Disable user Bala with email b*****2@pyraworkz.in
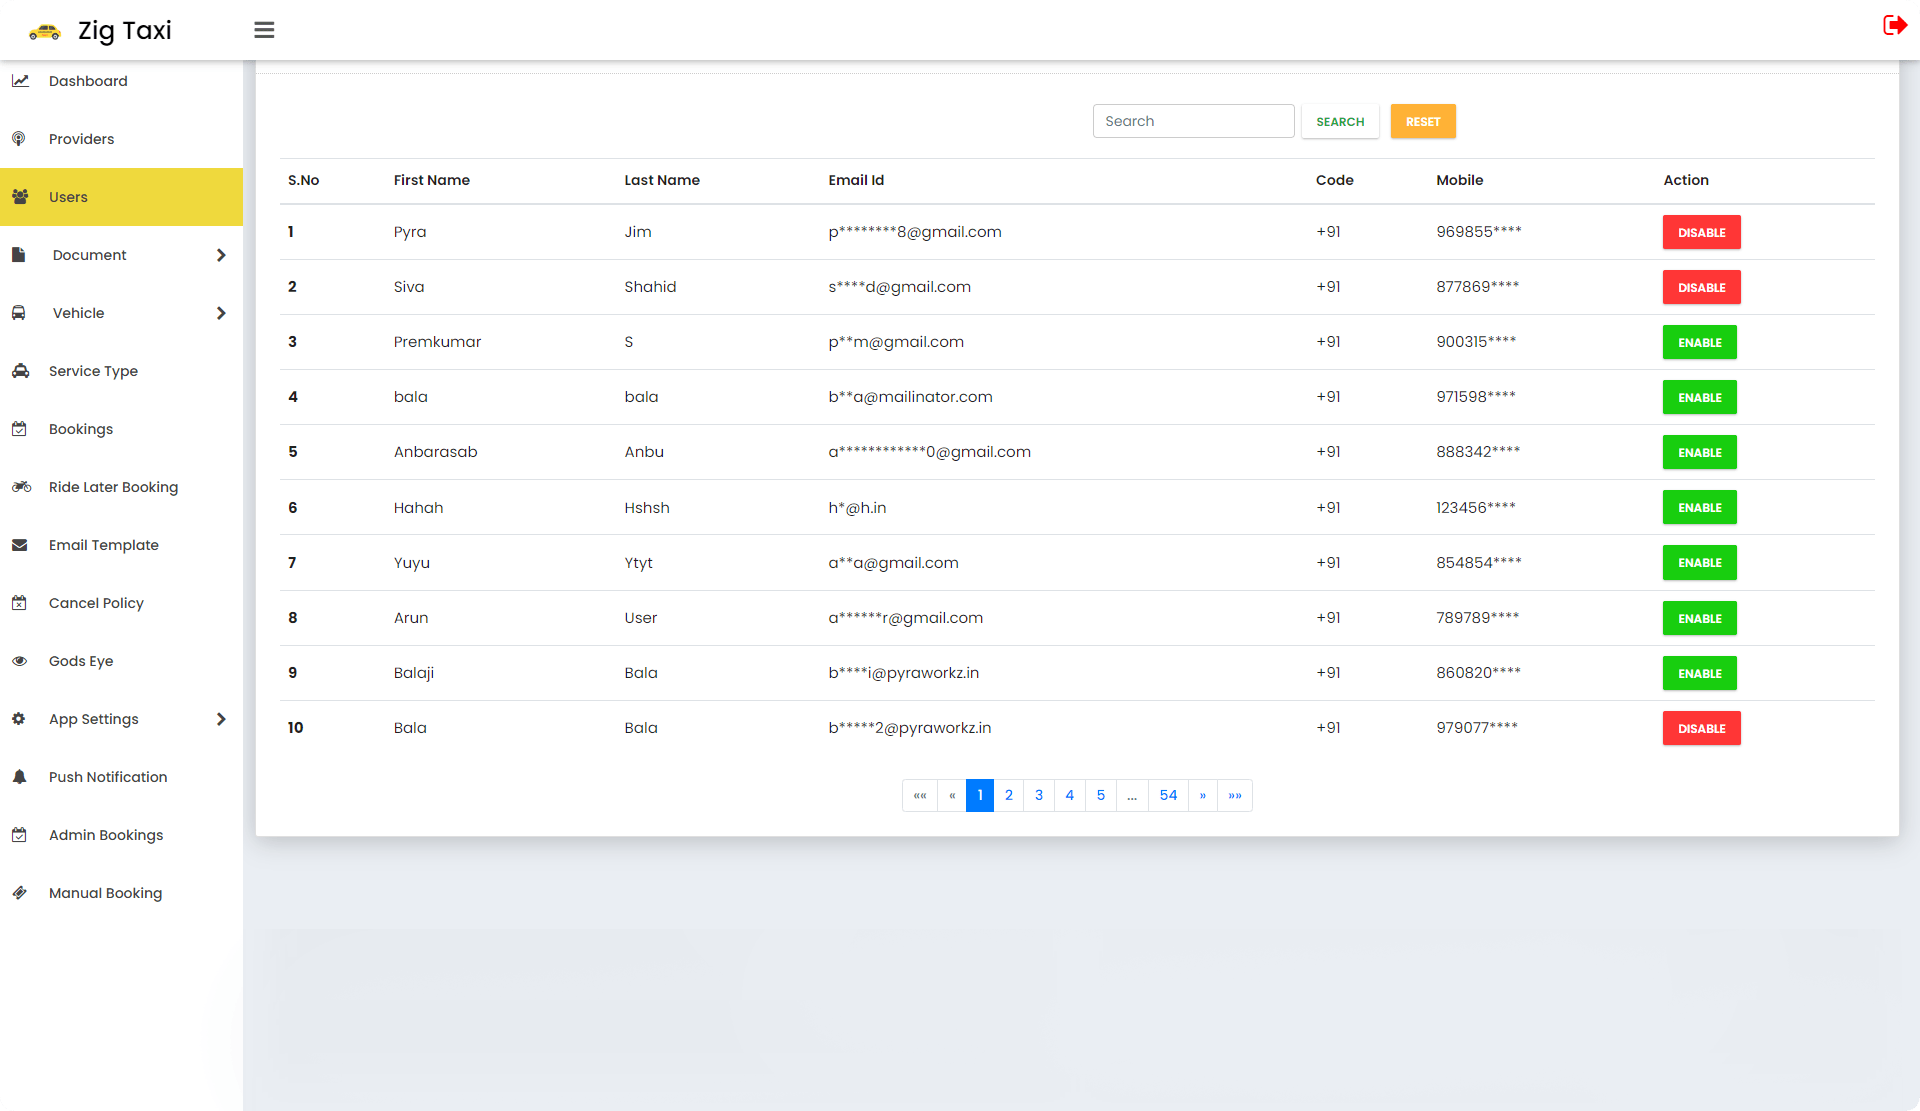The image size is (1920, 1111). pyautogui.click(x=1701, y=728)
